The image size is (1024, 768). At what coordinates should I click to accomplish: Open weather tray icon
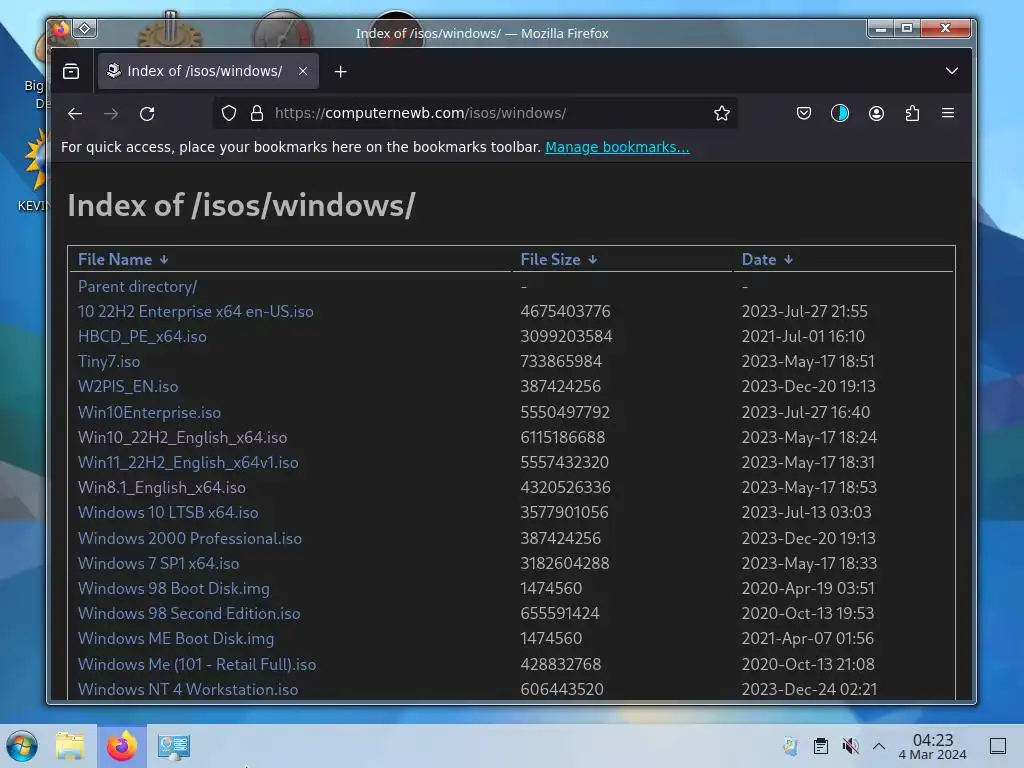(790, 746)
